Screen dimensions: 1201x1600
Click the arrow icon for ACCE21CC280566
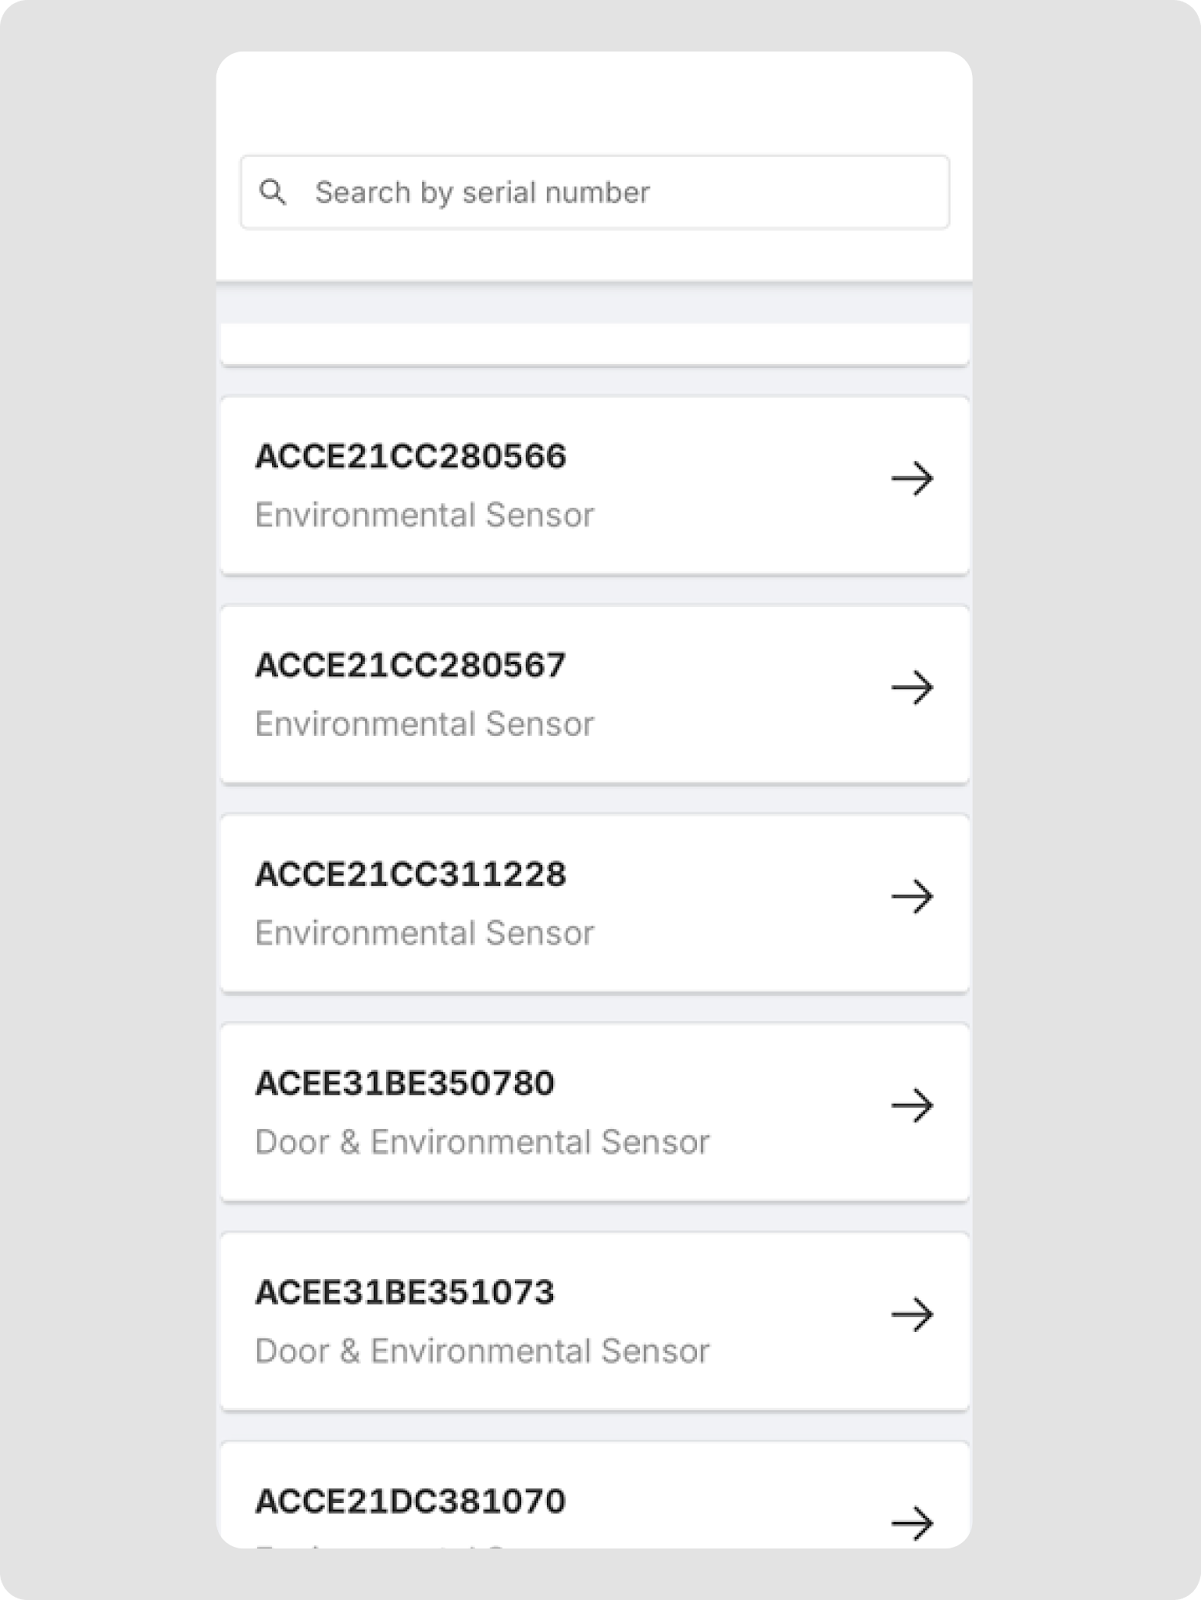point(912,479)
